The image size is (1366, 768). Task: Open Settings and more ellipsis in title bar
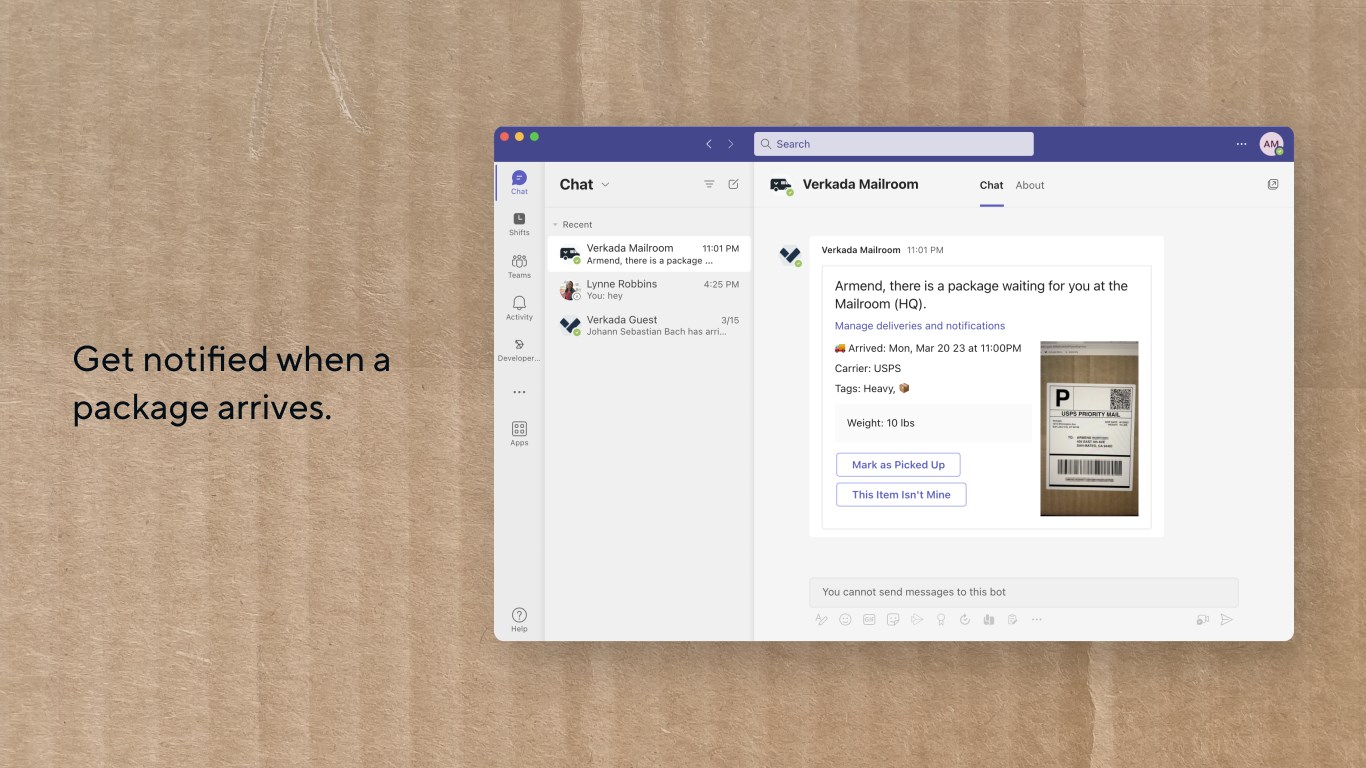[x=1241, y=144]
